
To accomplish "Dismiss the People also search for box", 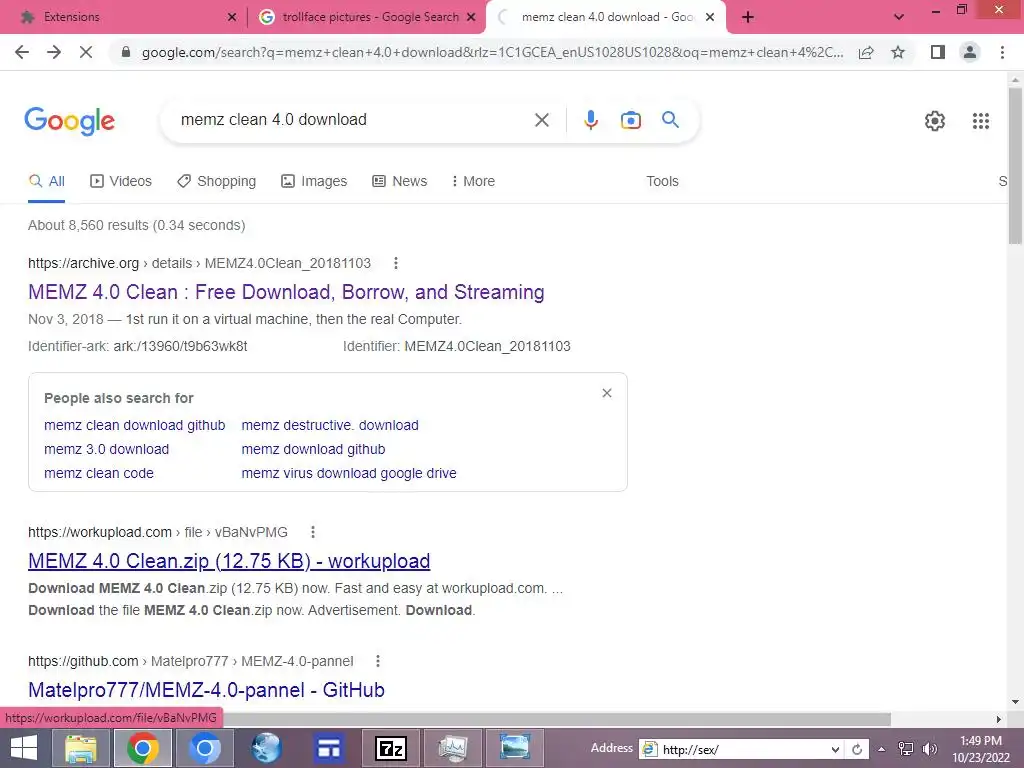I will tap(607, 393).
